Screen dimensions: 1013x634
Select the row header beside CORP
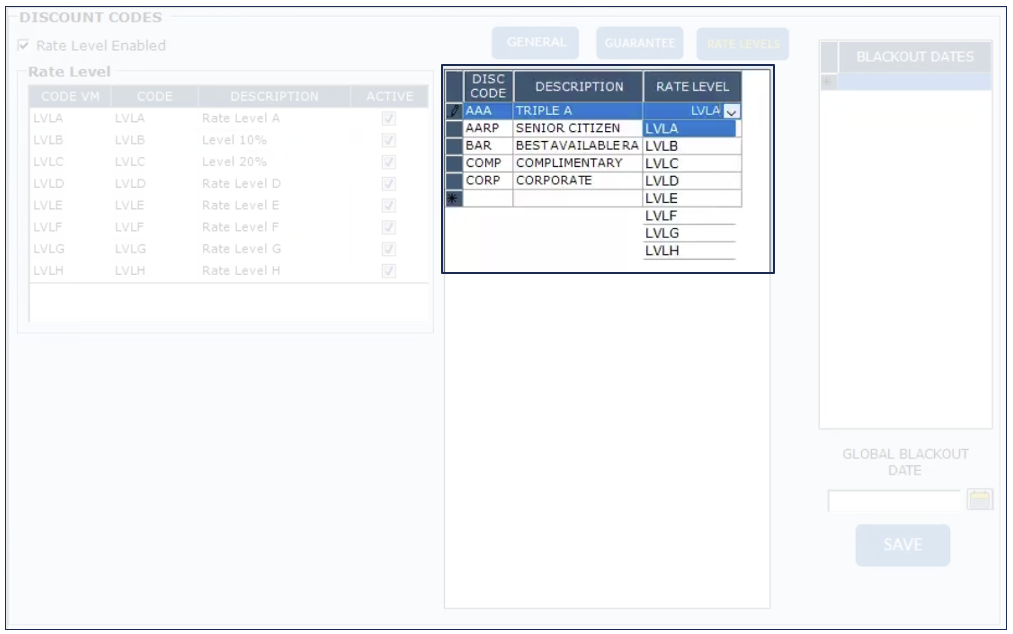point(454,181)
